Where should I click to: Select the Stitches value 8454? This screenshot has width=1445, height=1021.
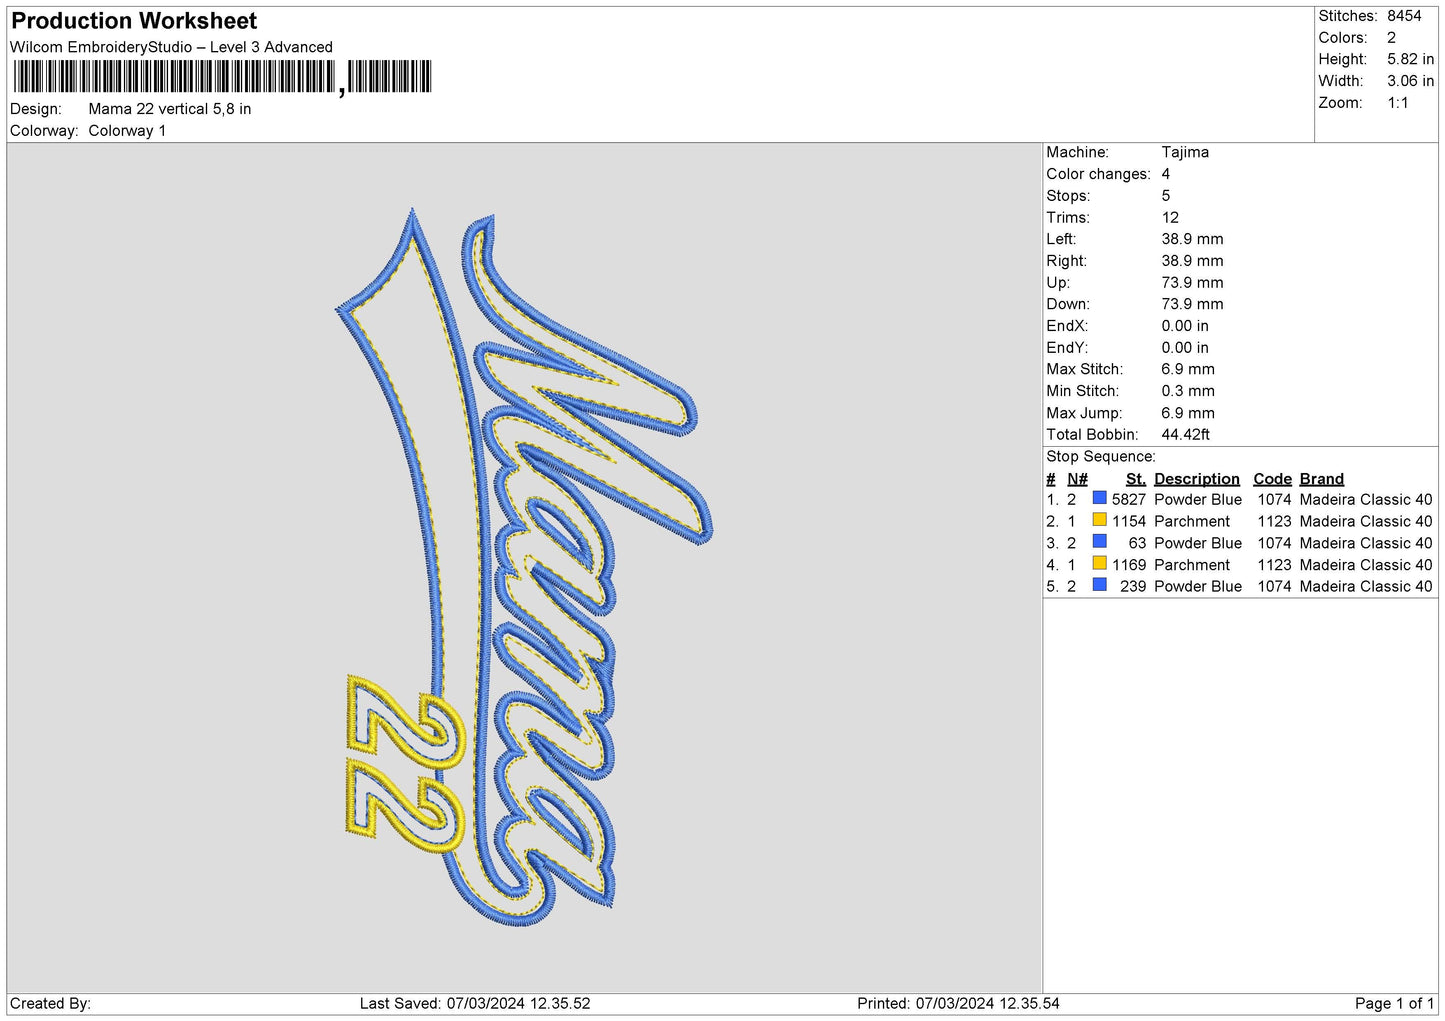coord(1404,16)
